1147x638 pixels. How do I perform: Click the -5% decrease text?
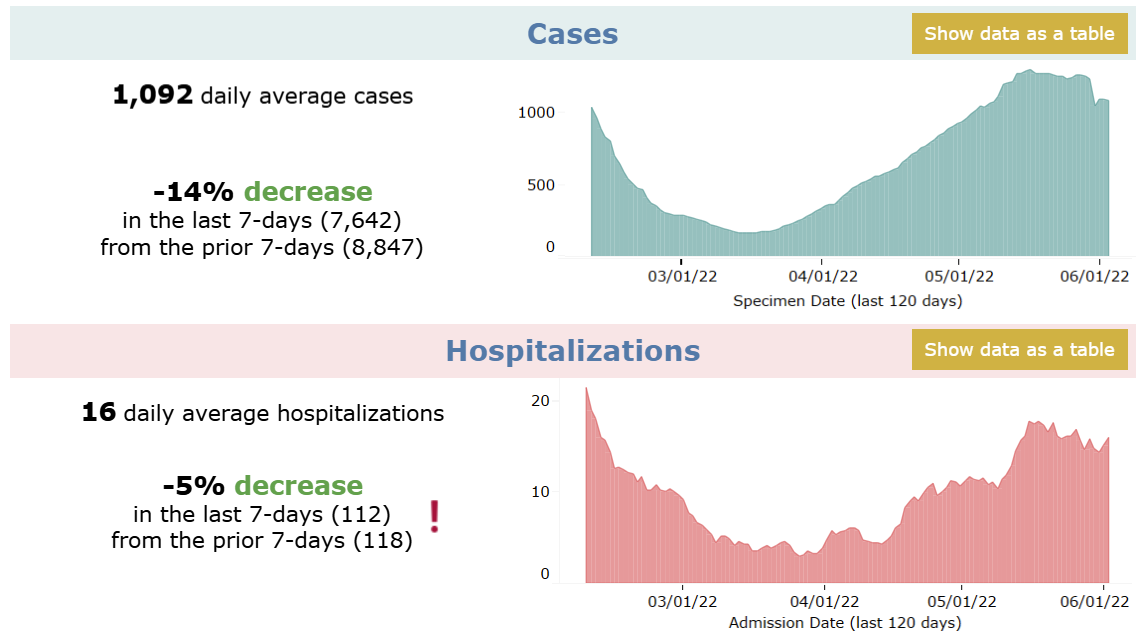point(264,486)
